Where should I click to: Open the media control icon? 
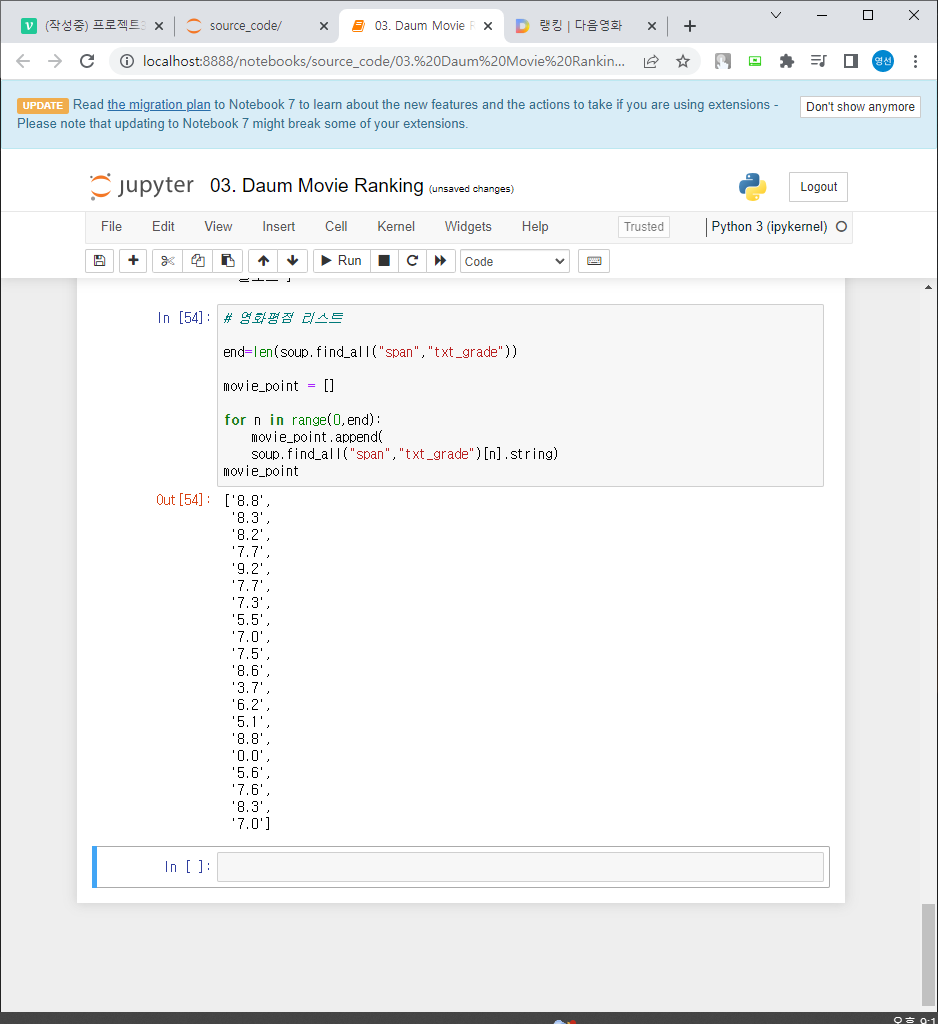[x=818, y=61]
